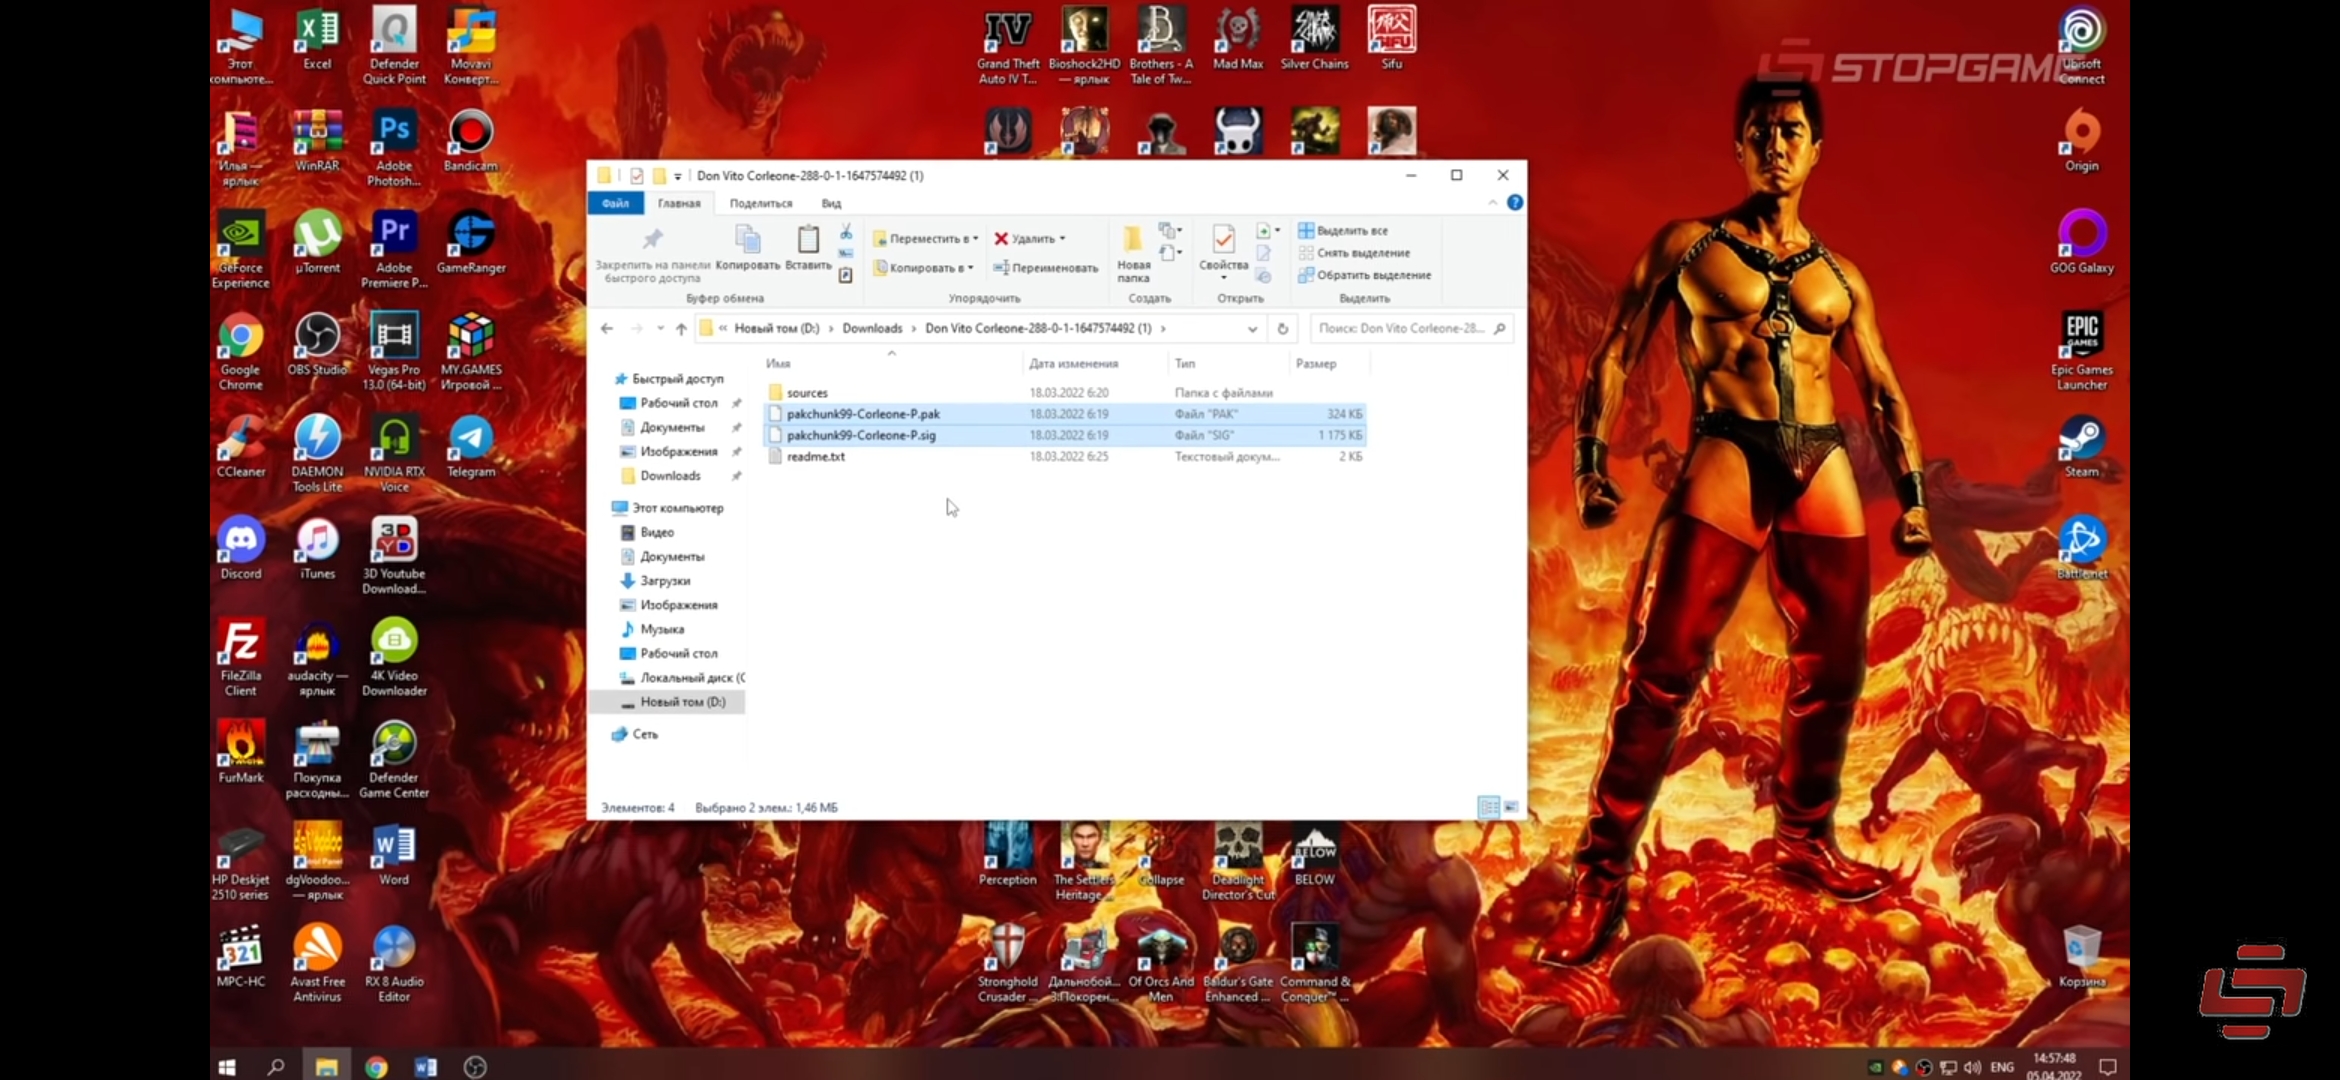Click the up-arrow navigation icon

[681, 328]
